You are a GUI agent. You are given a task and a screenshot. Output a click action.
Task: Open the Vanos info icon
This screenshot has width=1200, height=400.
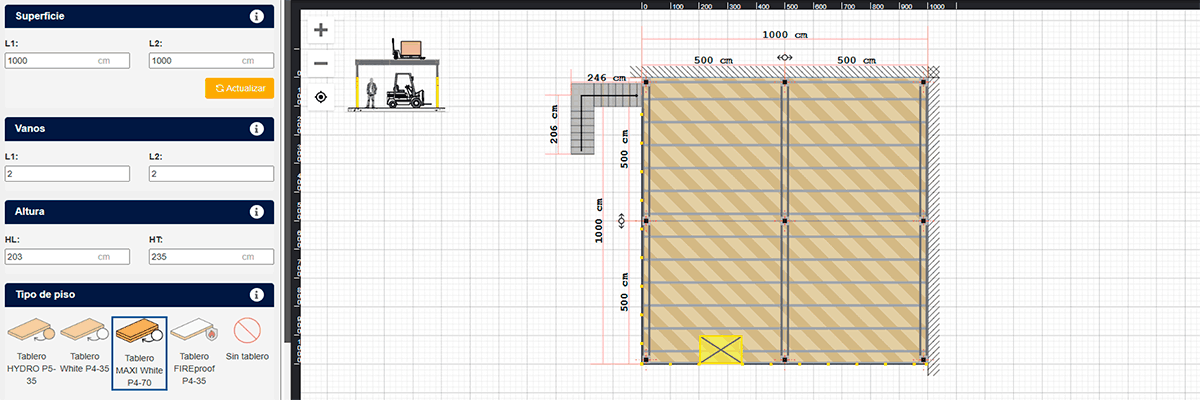(x=257, y=129)
